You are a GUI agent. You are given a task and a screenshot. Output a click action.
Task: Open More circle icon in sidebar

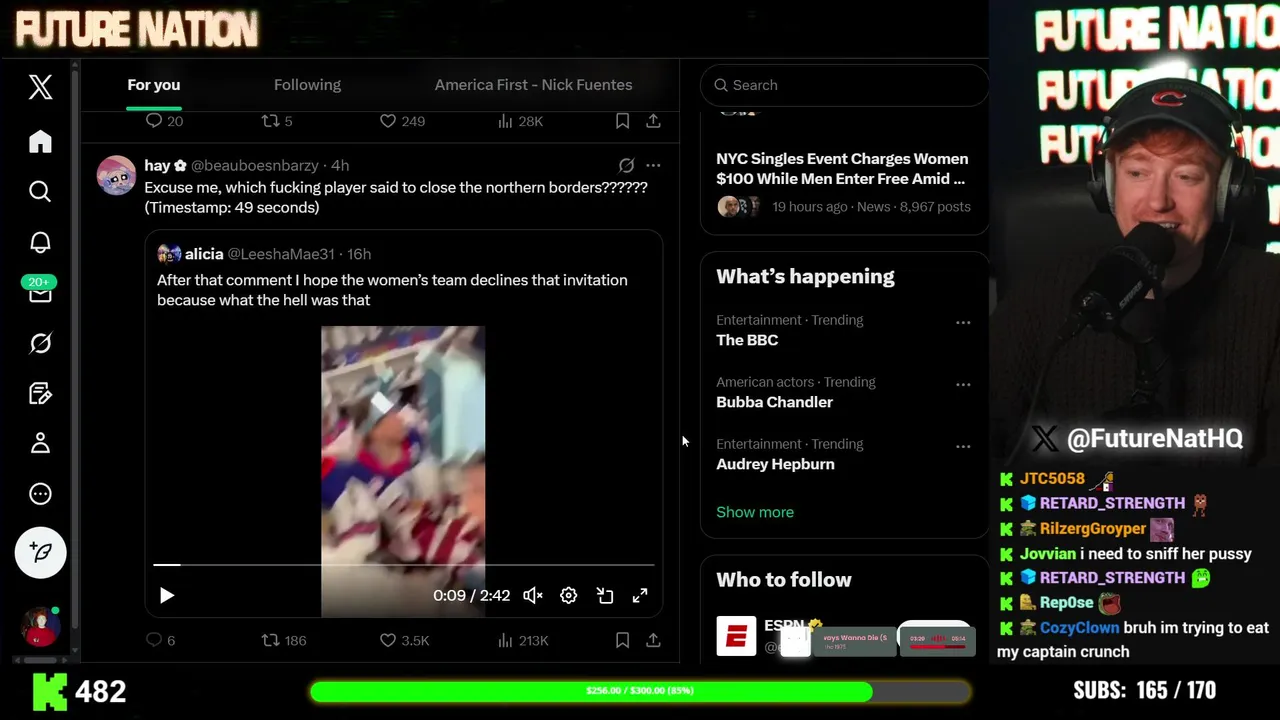coord(40,493)
